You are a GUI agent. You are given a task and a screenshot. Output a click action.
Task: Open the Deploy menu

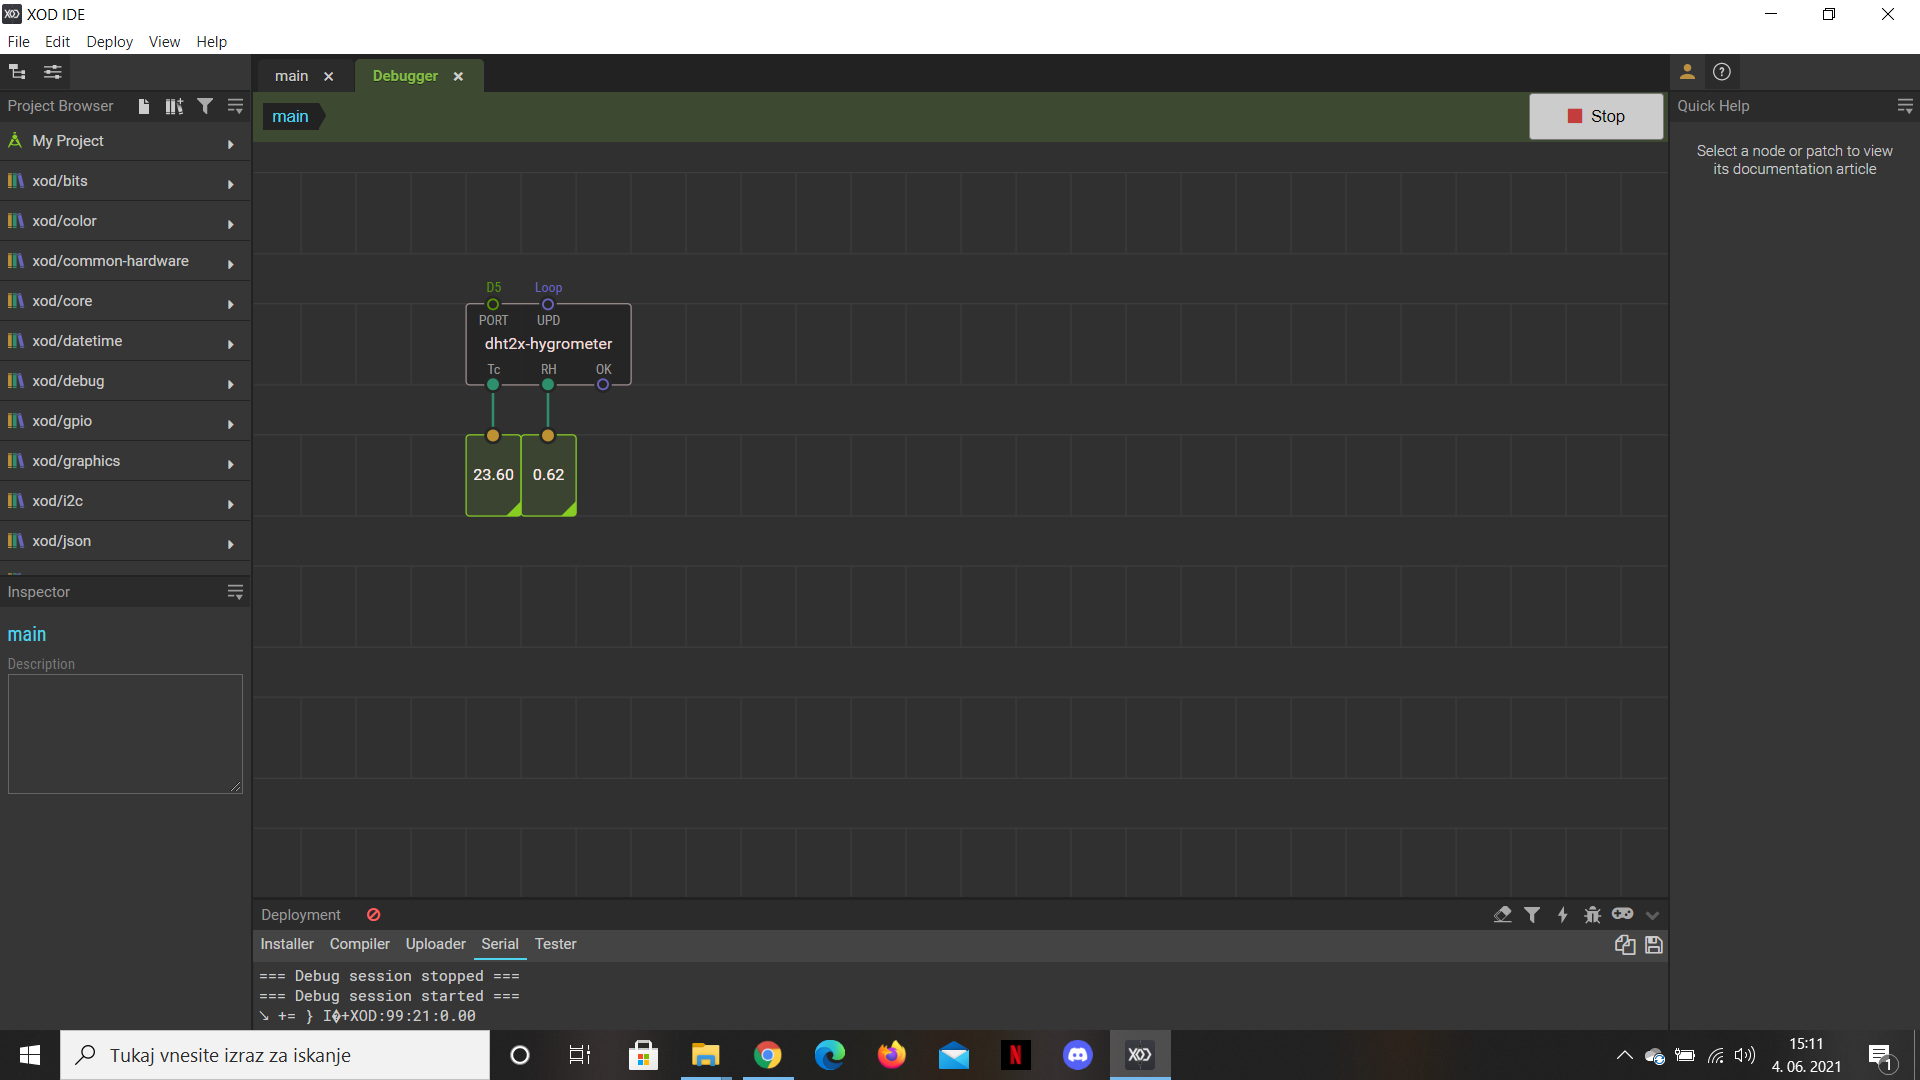pyautogui.click(x=109, y=42)
